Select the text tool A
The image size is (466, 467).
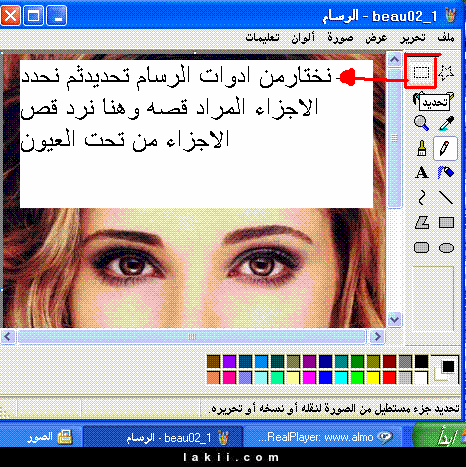(x=422, y=173)
